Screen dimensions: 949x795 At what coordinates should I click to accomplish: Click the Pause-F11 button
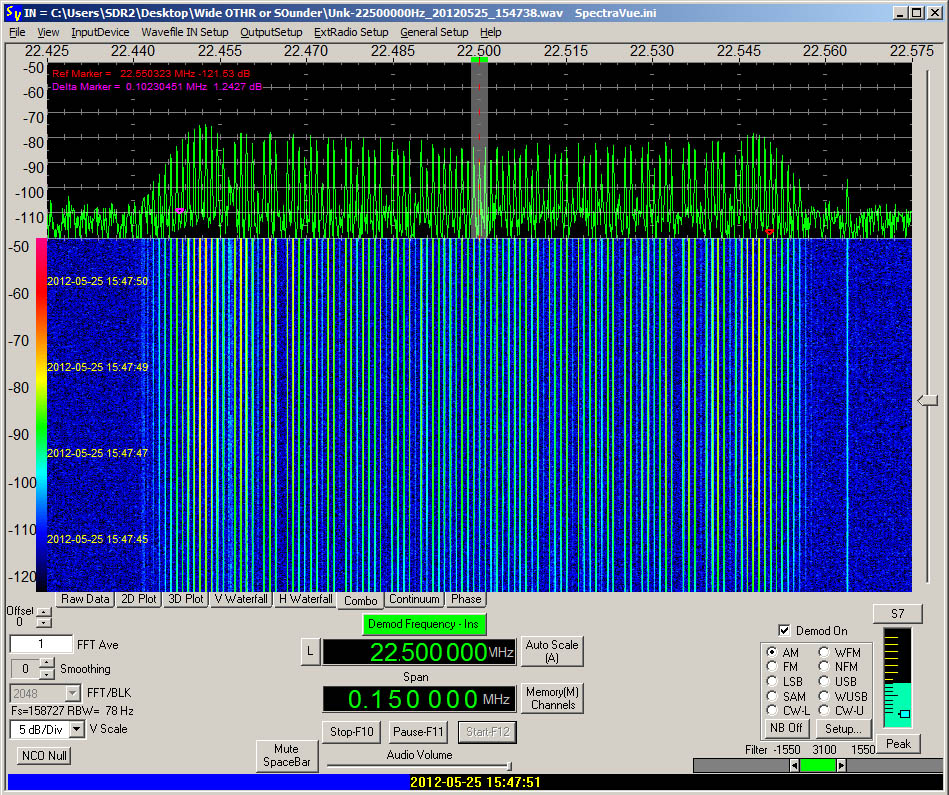(x=418, y=731)
